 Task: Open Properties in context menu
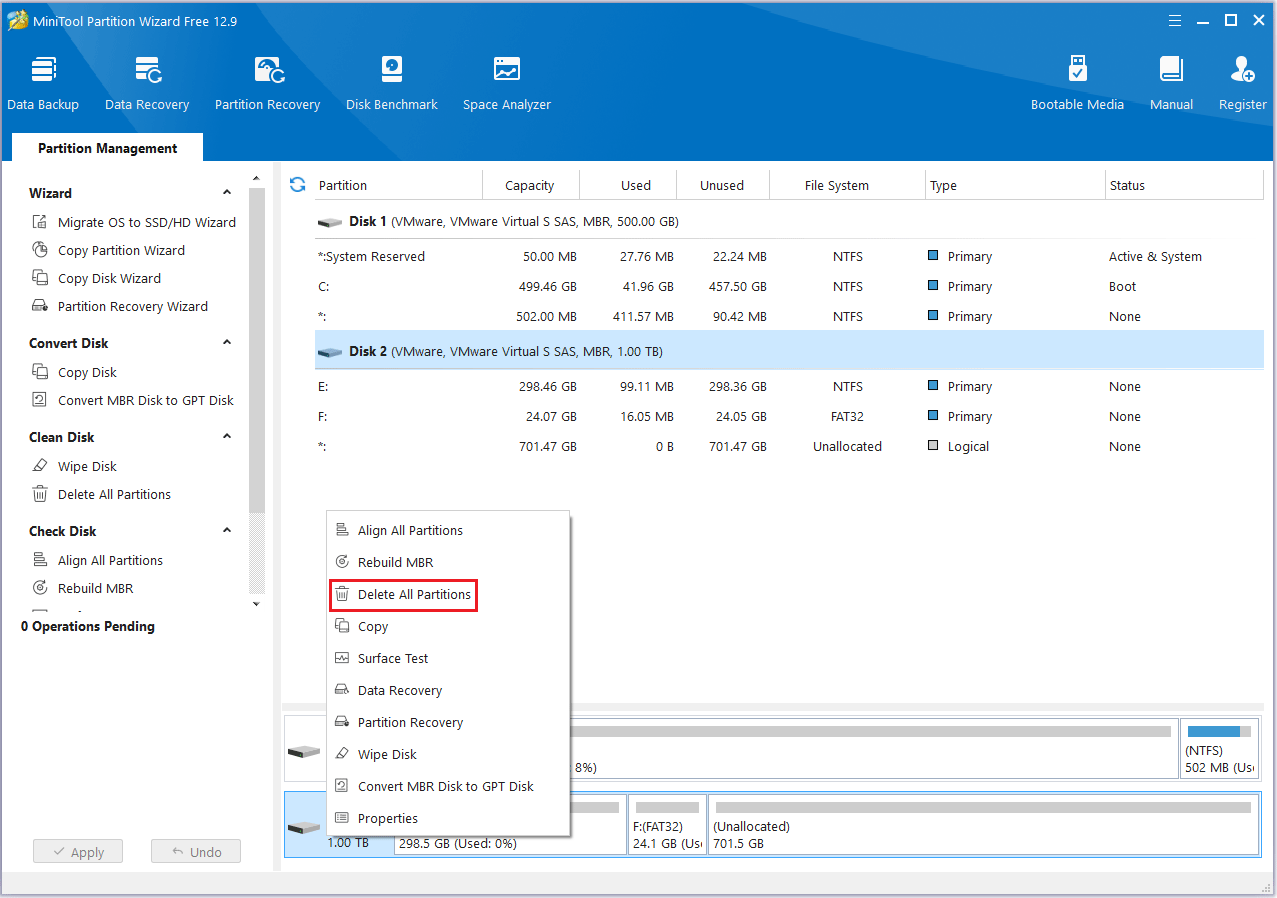448,818
